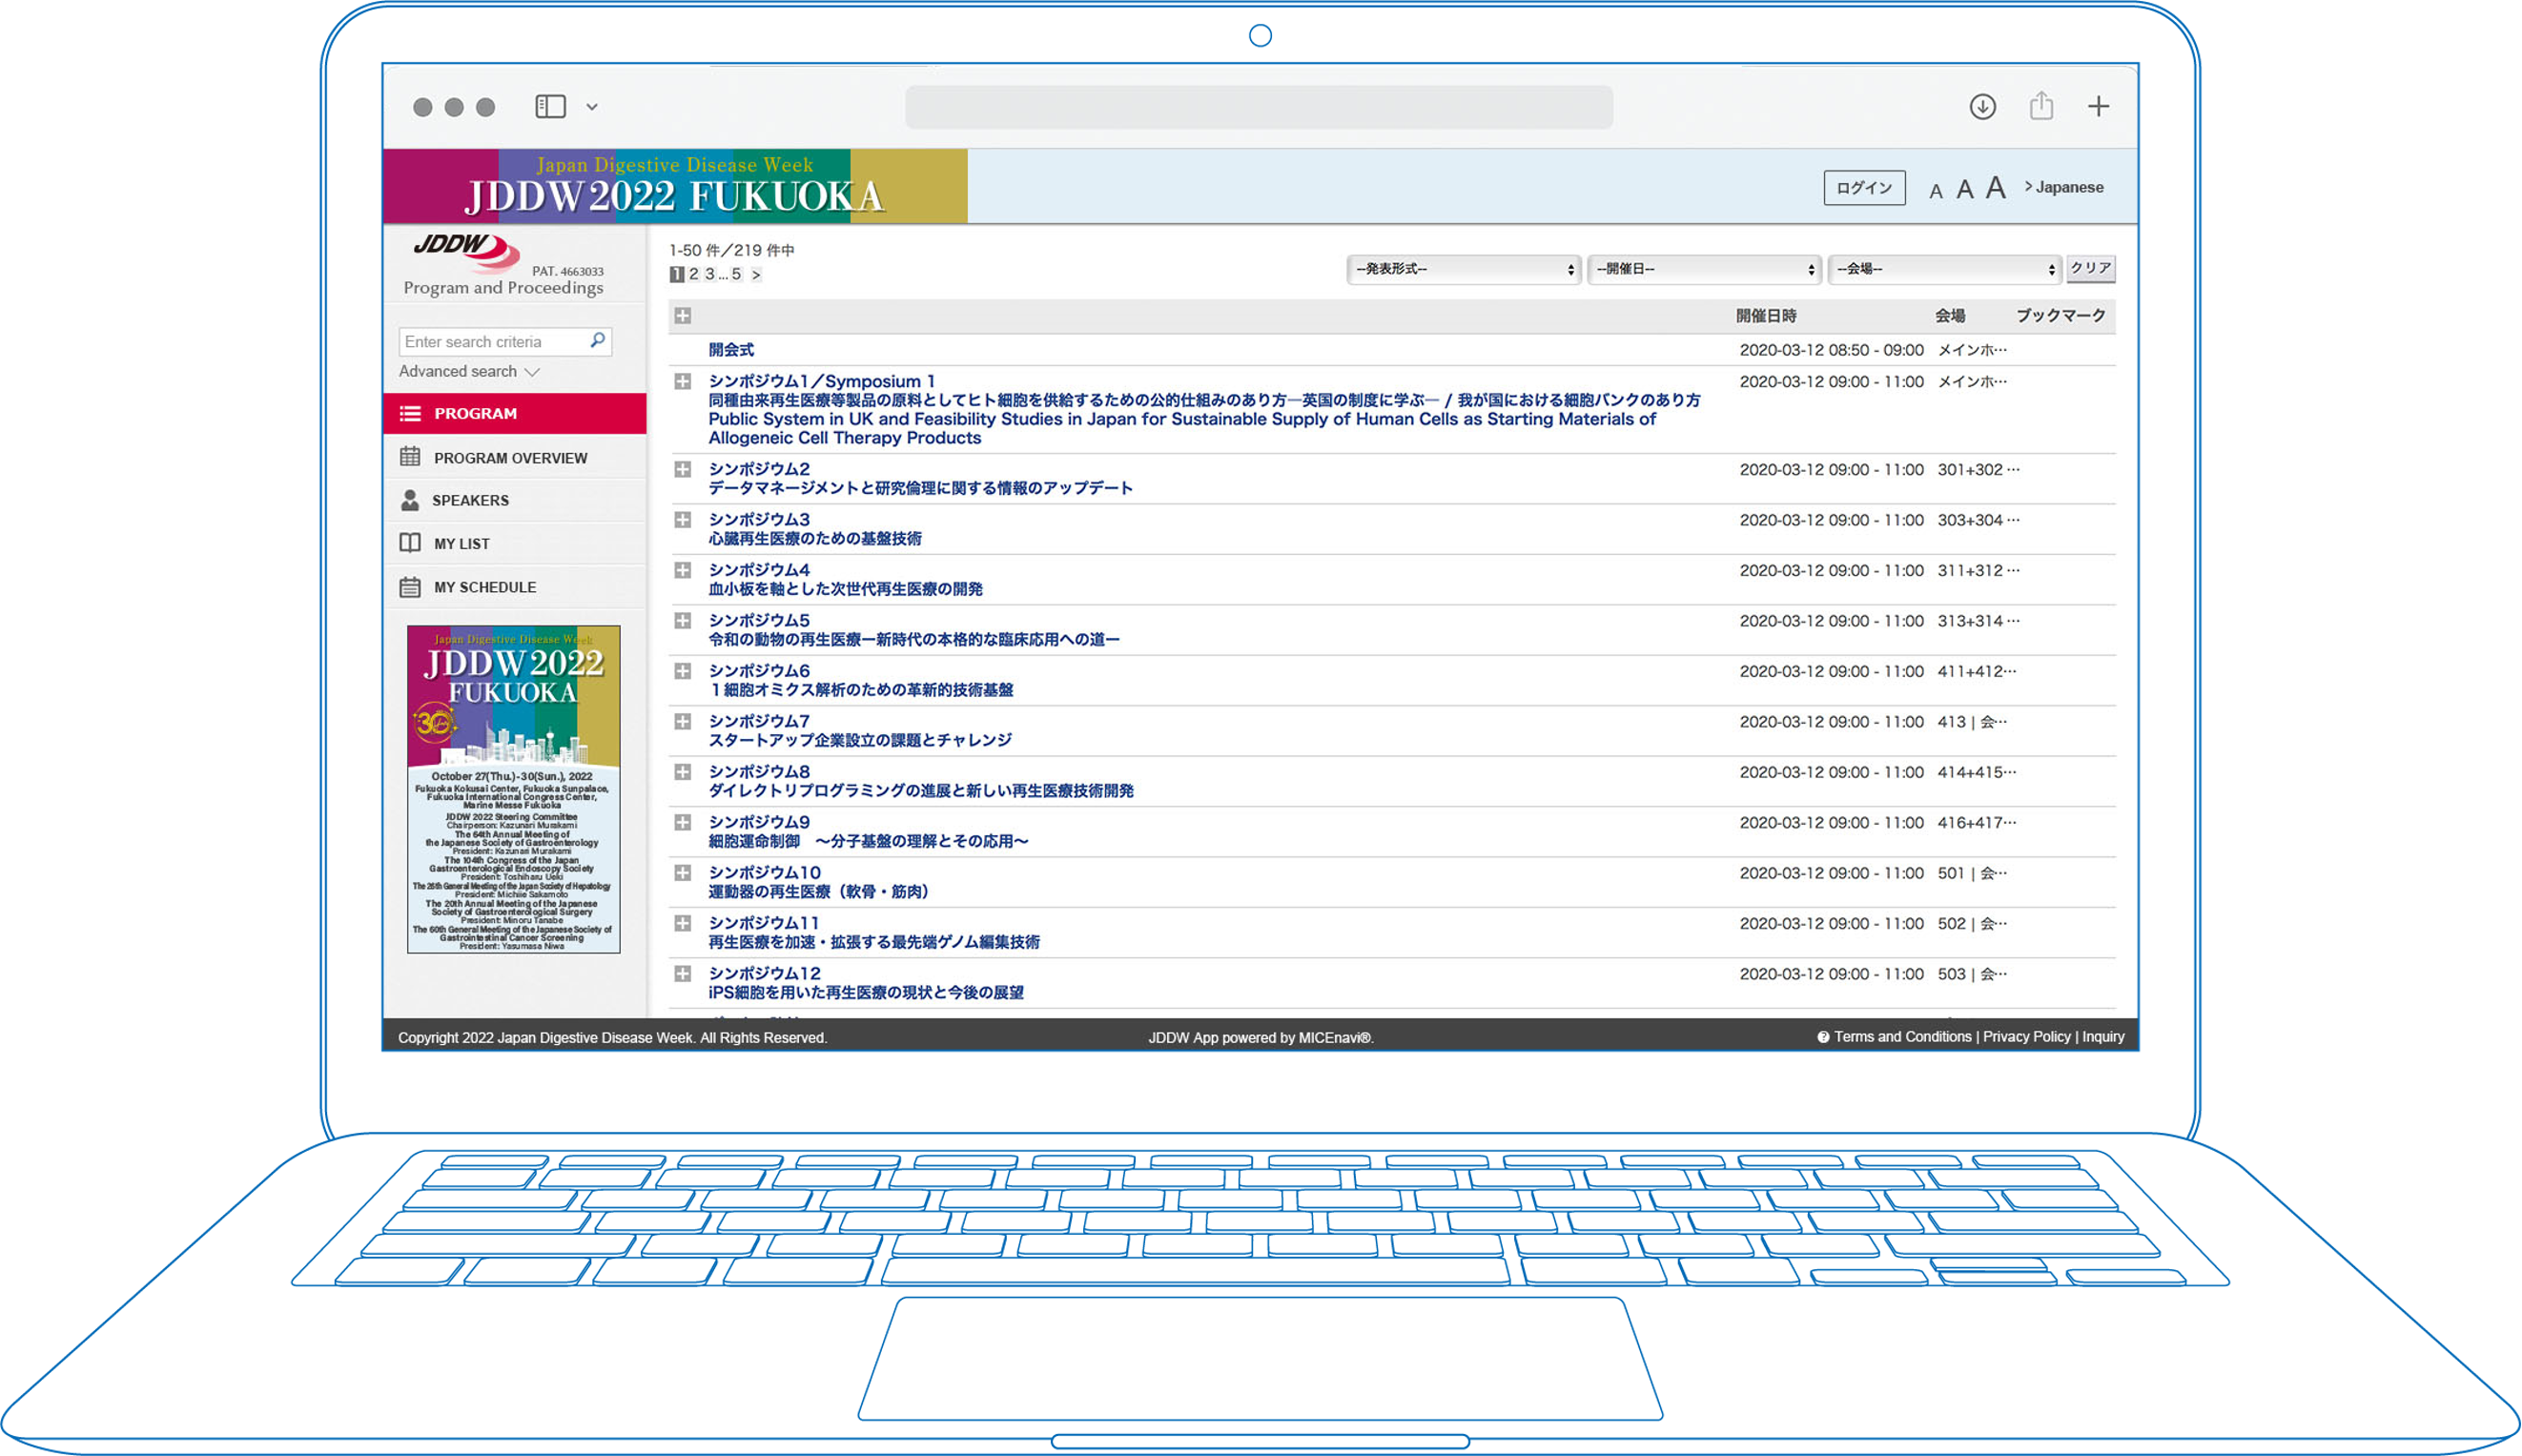Viewport: 2522px width, 1456px height.
Task: Open Privacy Policy footer link
Action: pyautogui.click(x=2026, y=1037)
